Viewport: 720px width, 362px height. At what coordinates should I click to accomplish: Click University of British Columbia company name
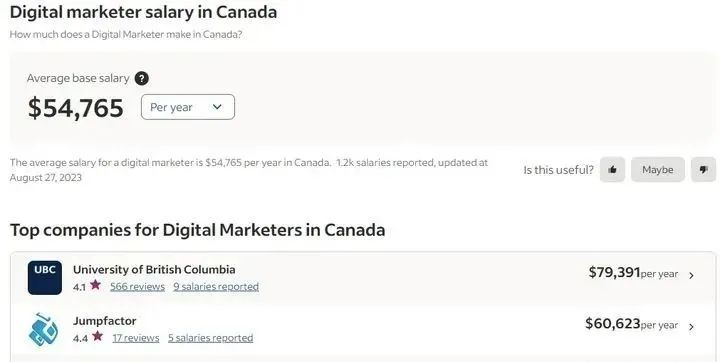[x=154, y=270]
